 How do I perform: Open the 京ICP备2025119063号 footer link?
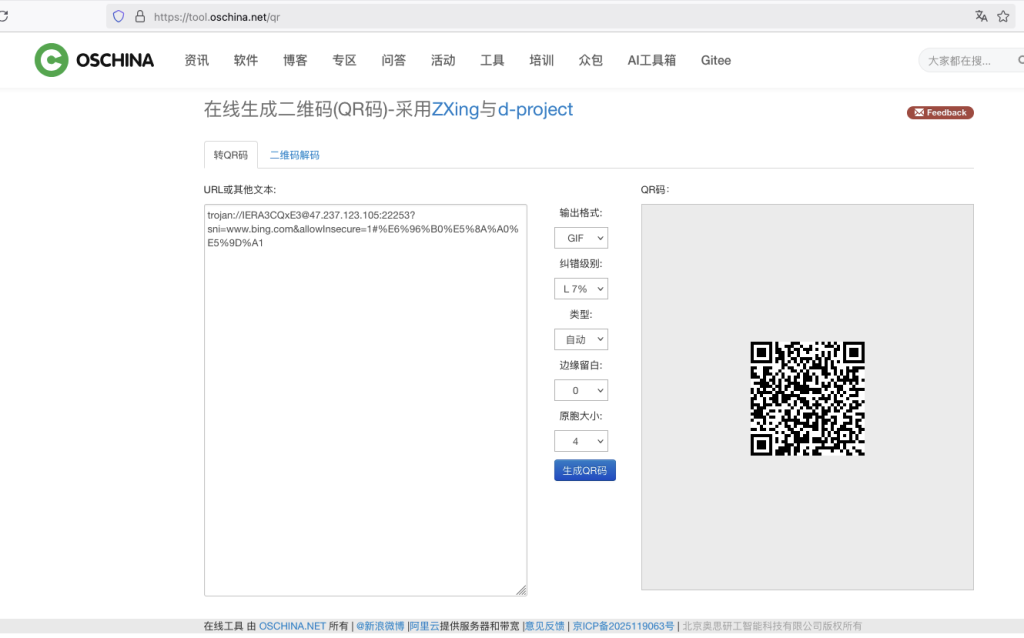[623, 626]
